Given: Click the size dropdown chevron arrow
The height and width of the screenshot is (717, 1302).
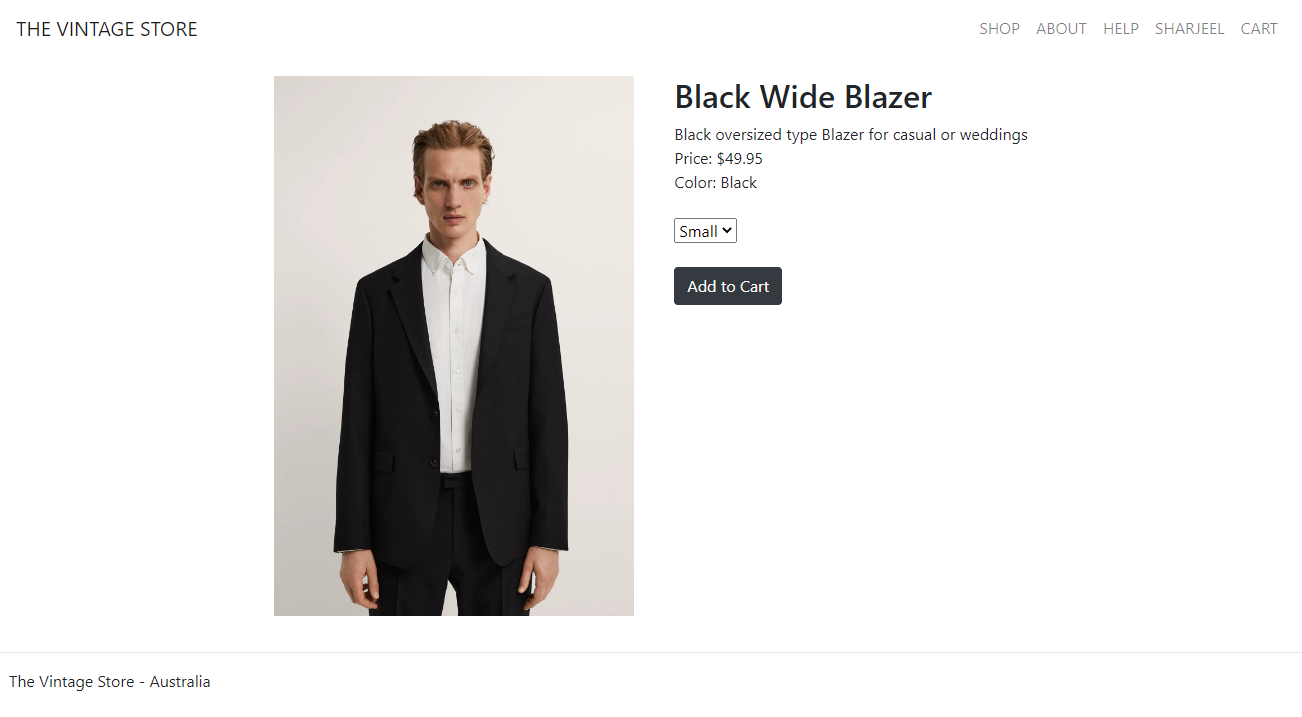Looking at the screenshot, I should pos(727,231).
